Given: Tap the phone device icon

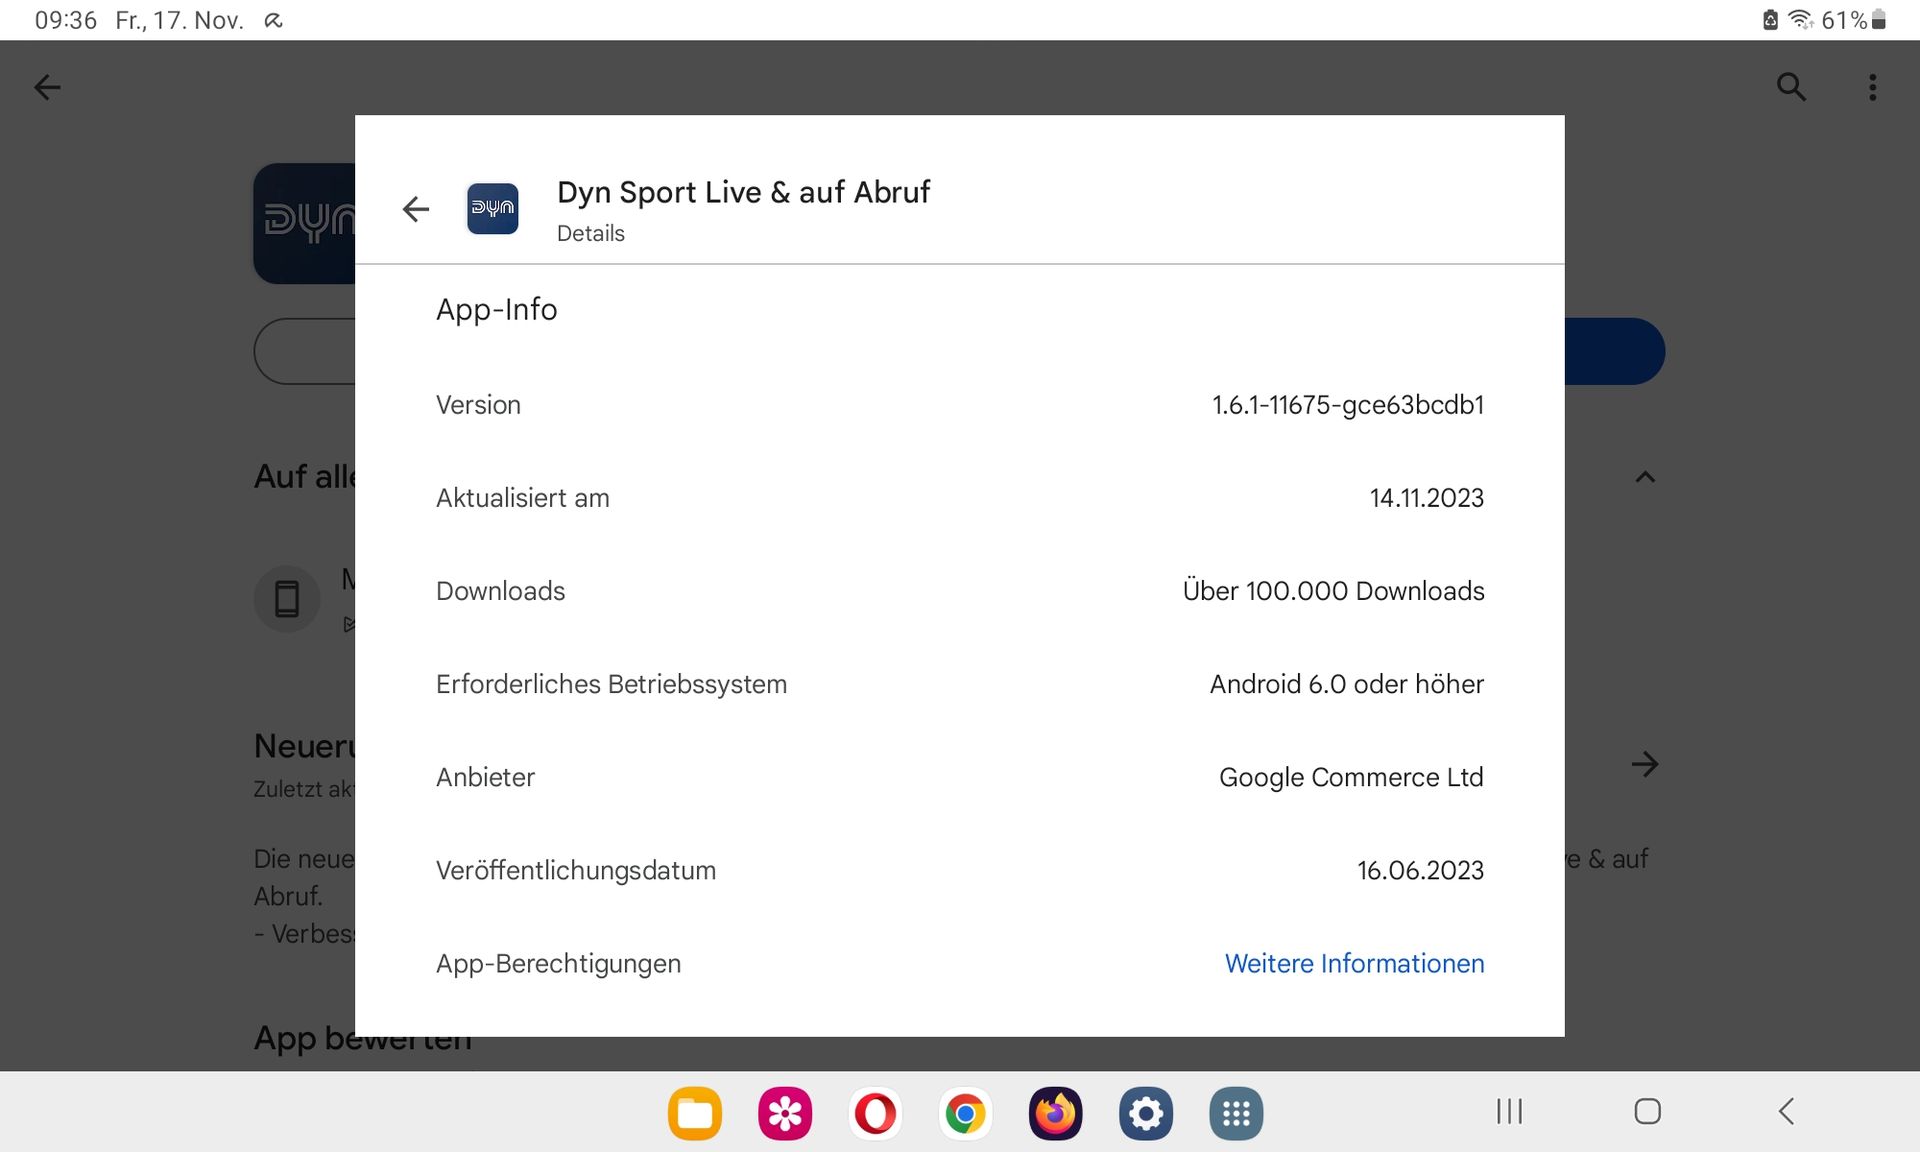Looking at the screenshot, I should (x=287, y=599).
